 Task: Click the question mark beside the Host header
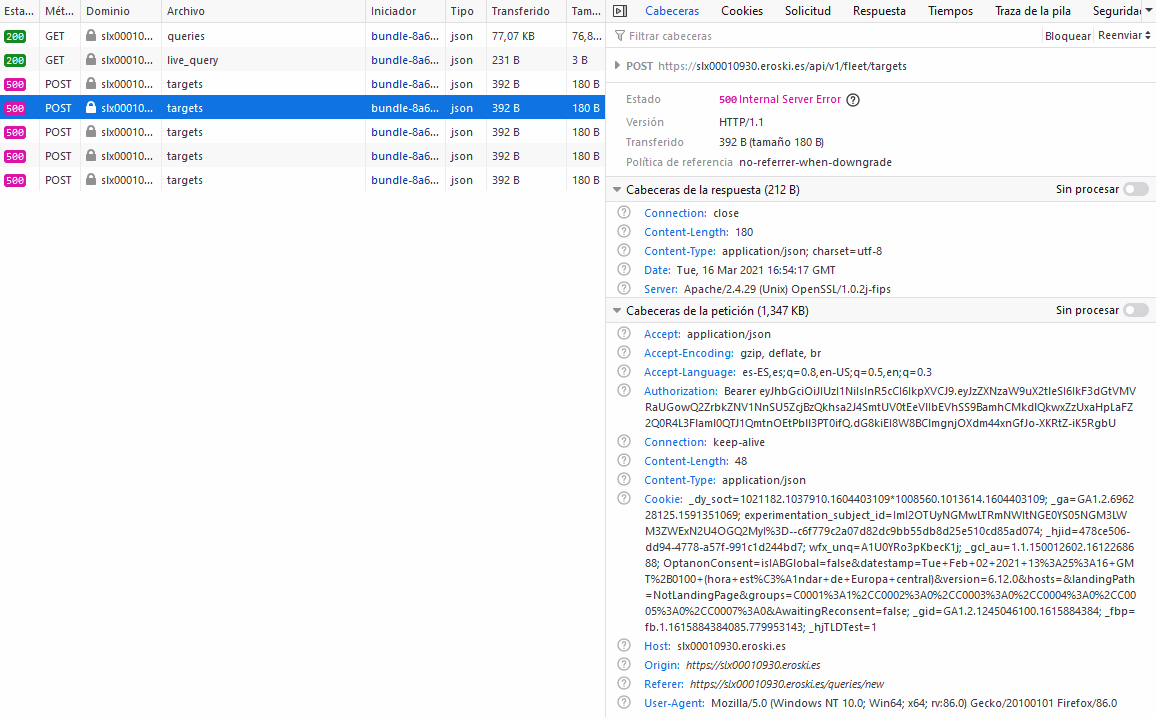pyautogui.click(x=623, y=646)
